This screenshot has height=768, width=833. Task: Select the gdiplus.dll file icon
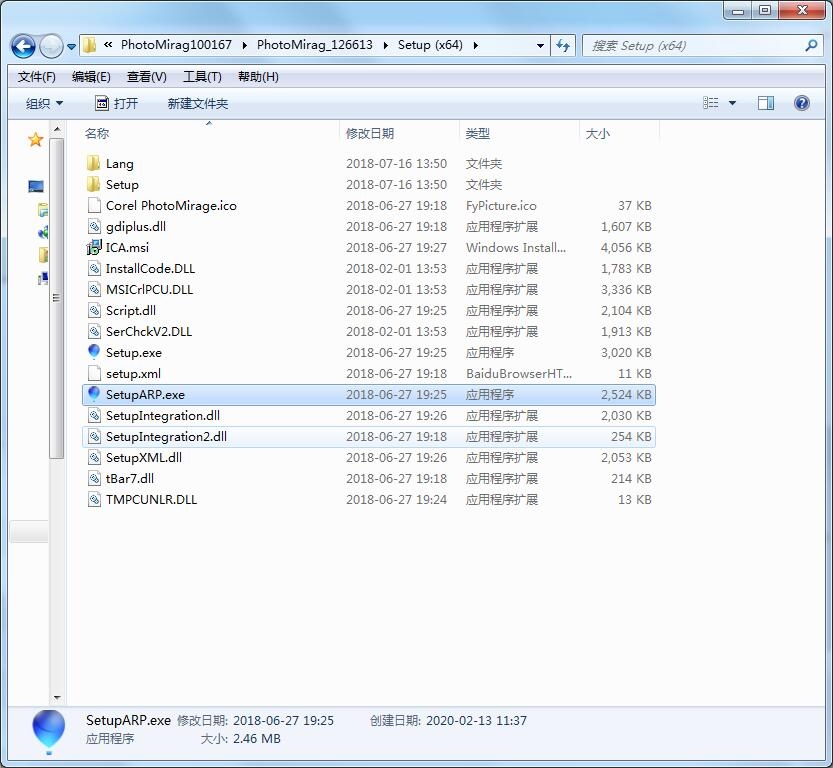tap(94, 226)
